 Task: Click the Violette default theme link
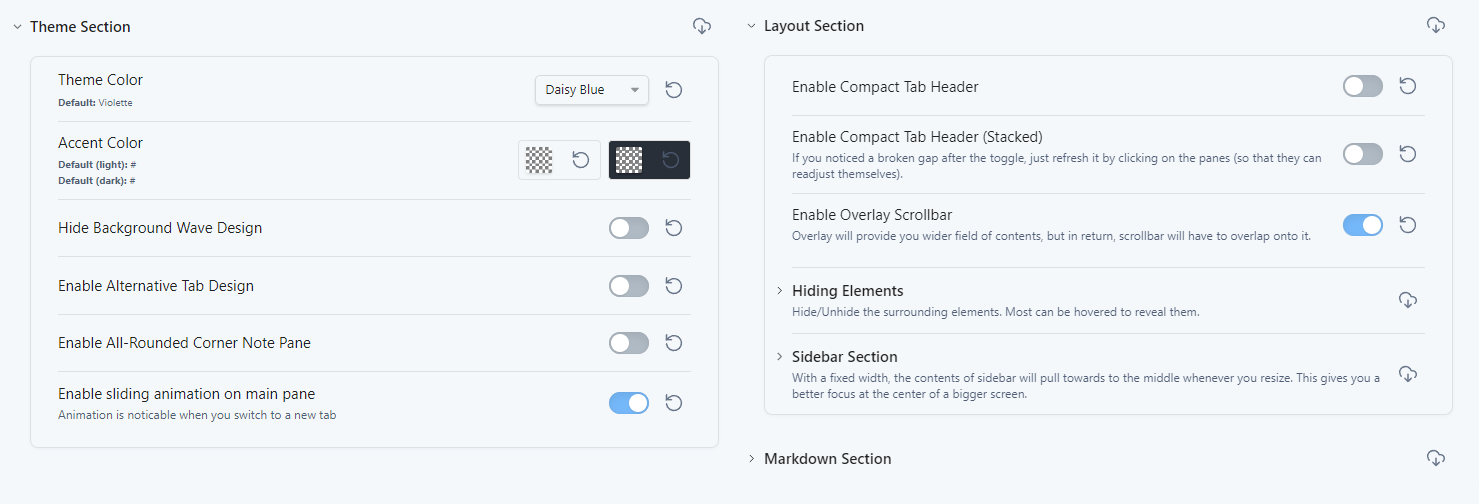point(115,102)
